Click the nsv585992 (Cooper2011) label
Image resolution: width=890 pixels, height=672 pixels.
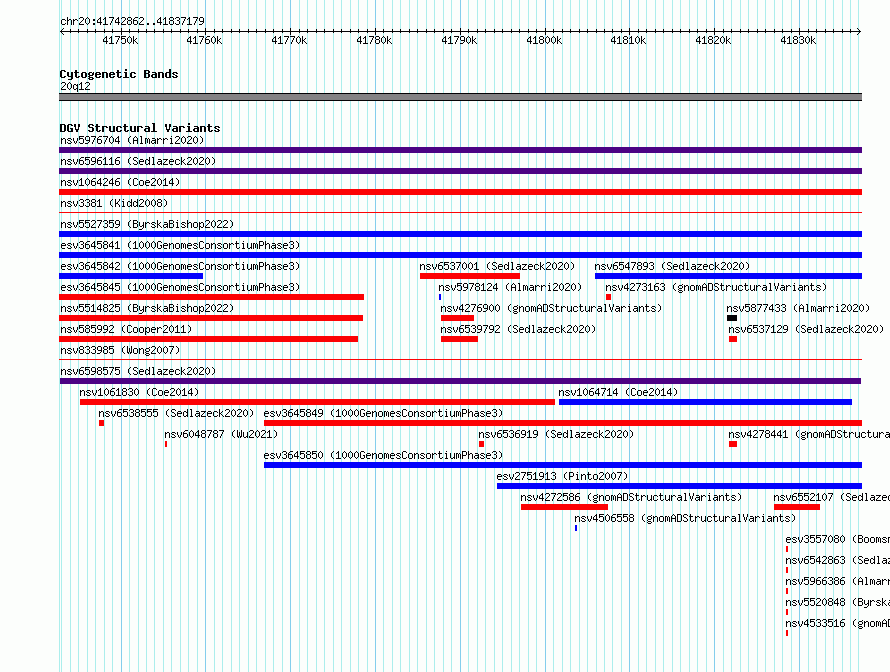click(126, 329)
